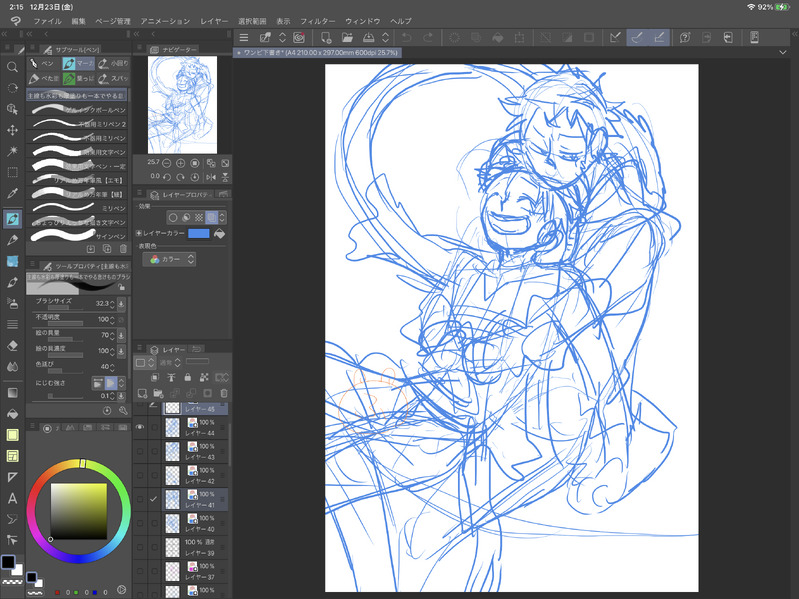Delete the selected layer with trash icon
Viewport: 799px width, 599px height.
tap(224, 393)
